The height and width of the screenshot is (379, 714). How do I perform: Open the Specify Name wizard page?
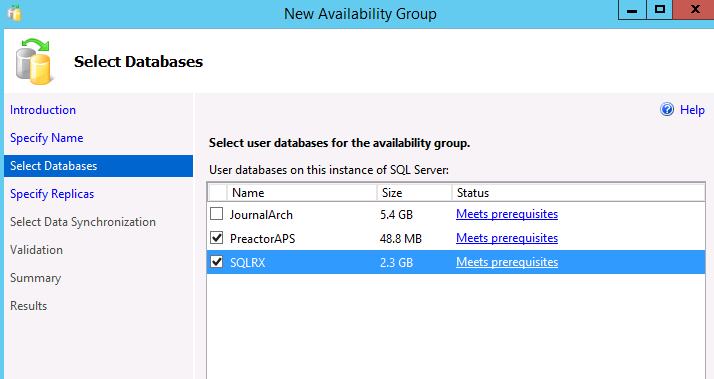(46, 138)
